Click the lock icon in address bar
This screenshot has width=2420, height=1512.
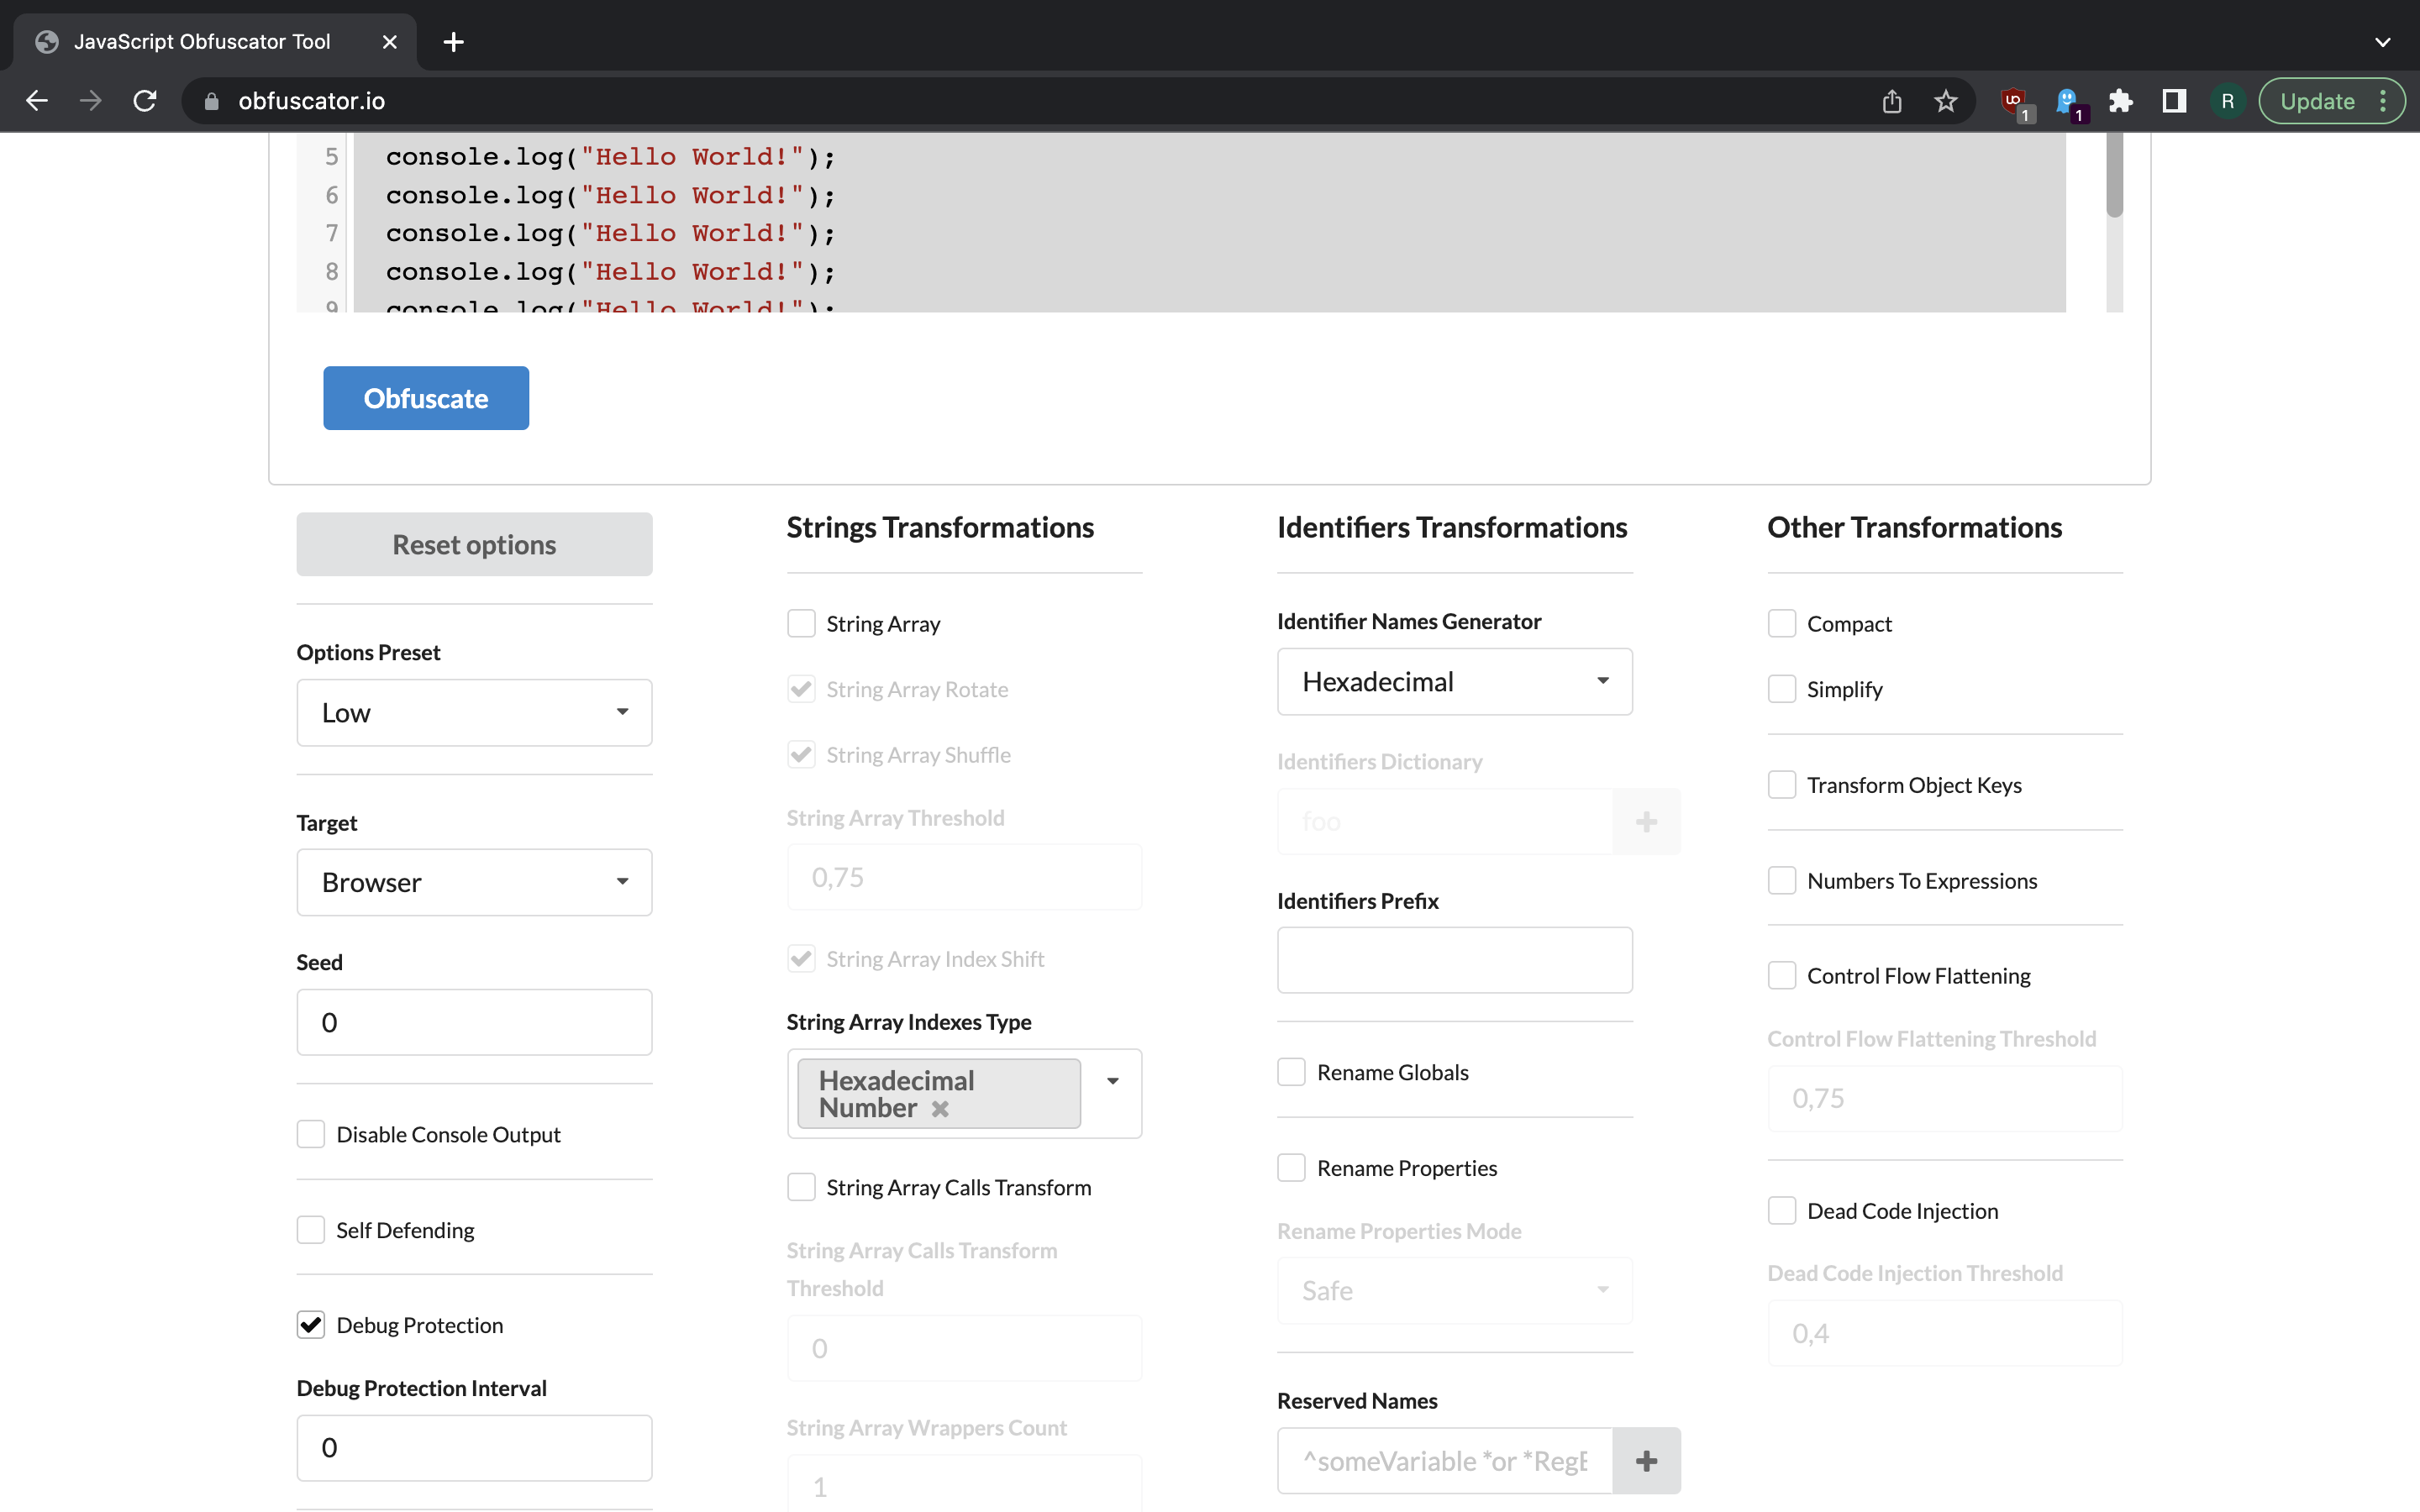[x=211, y=101]
